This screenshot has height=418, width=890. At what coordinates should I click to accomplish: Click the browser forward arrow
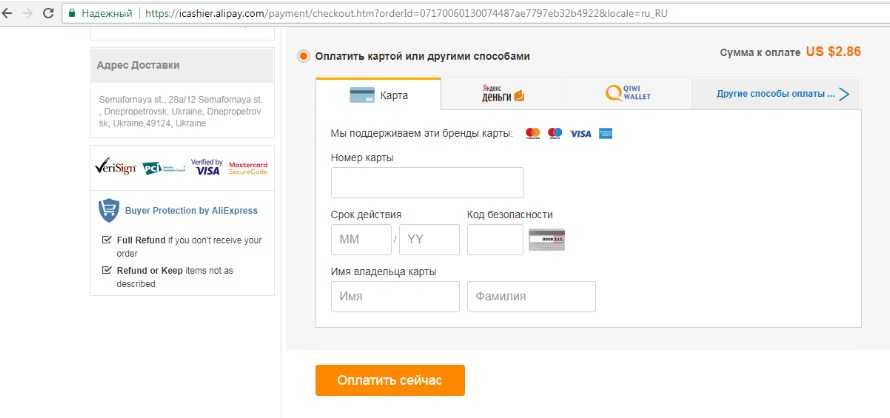(x=27, y=14)
